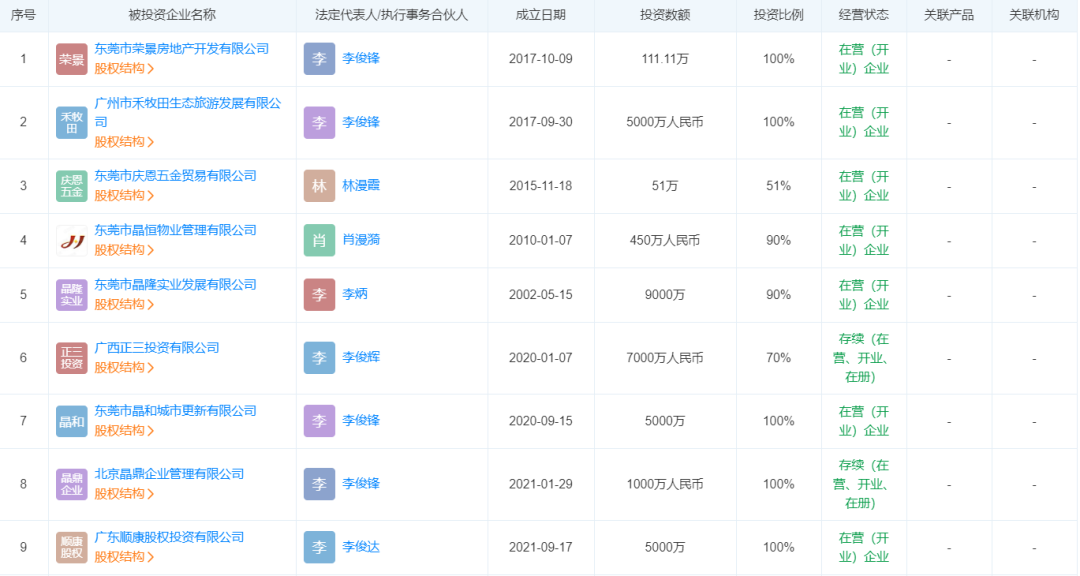Click the 肖 avatar icon in row 4

pyautogui.click(x=319, y=240)
